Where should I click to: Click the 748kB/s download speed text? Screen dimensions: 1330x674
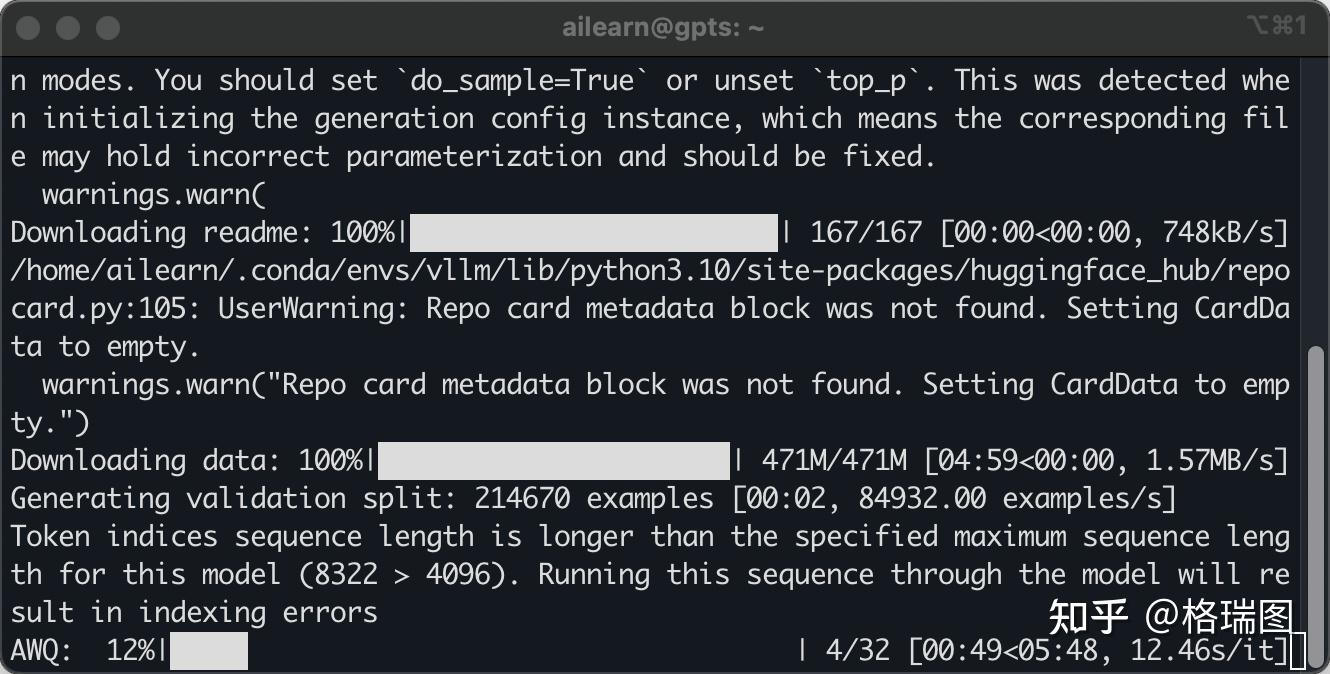pos(1217,232)
